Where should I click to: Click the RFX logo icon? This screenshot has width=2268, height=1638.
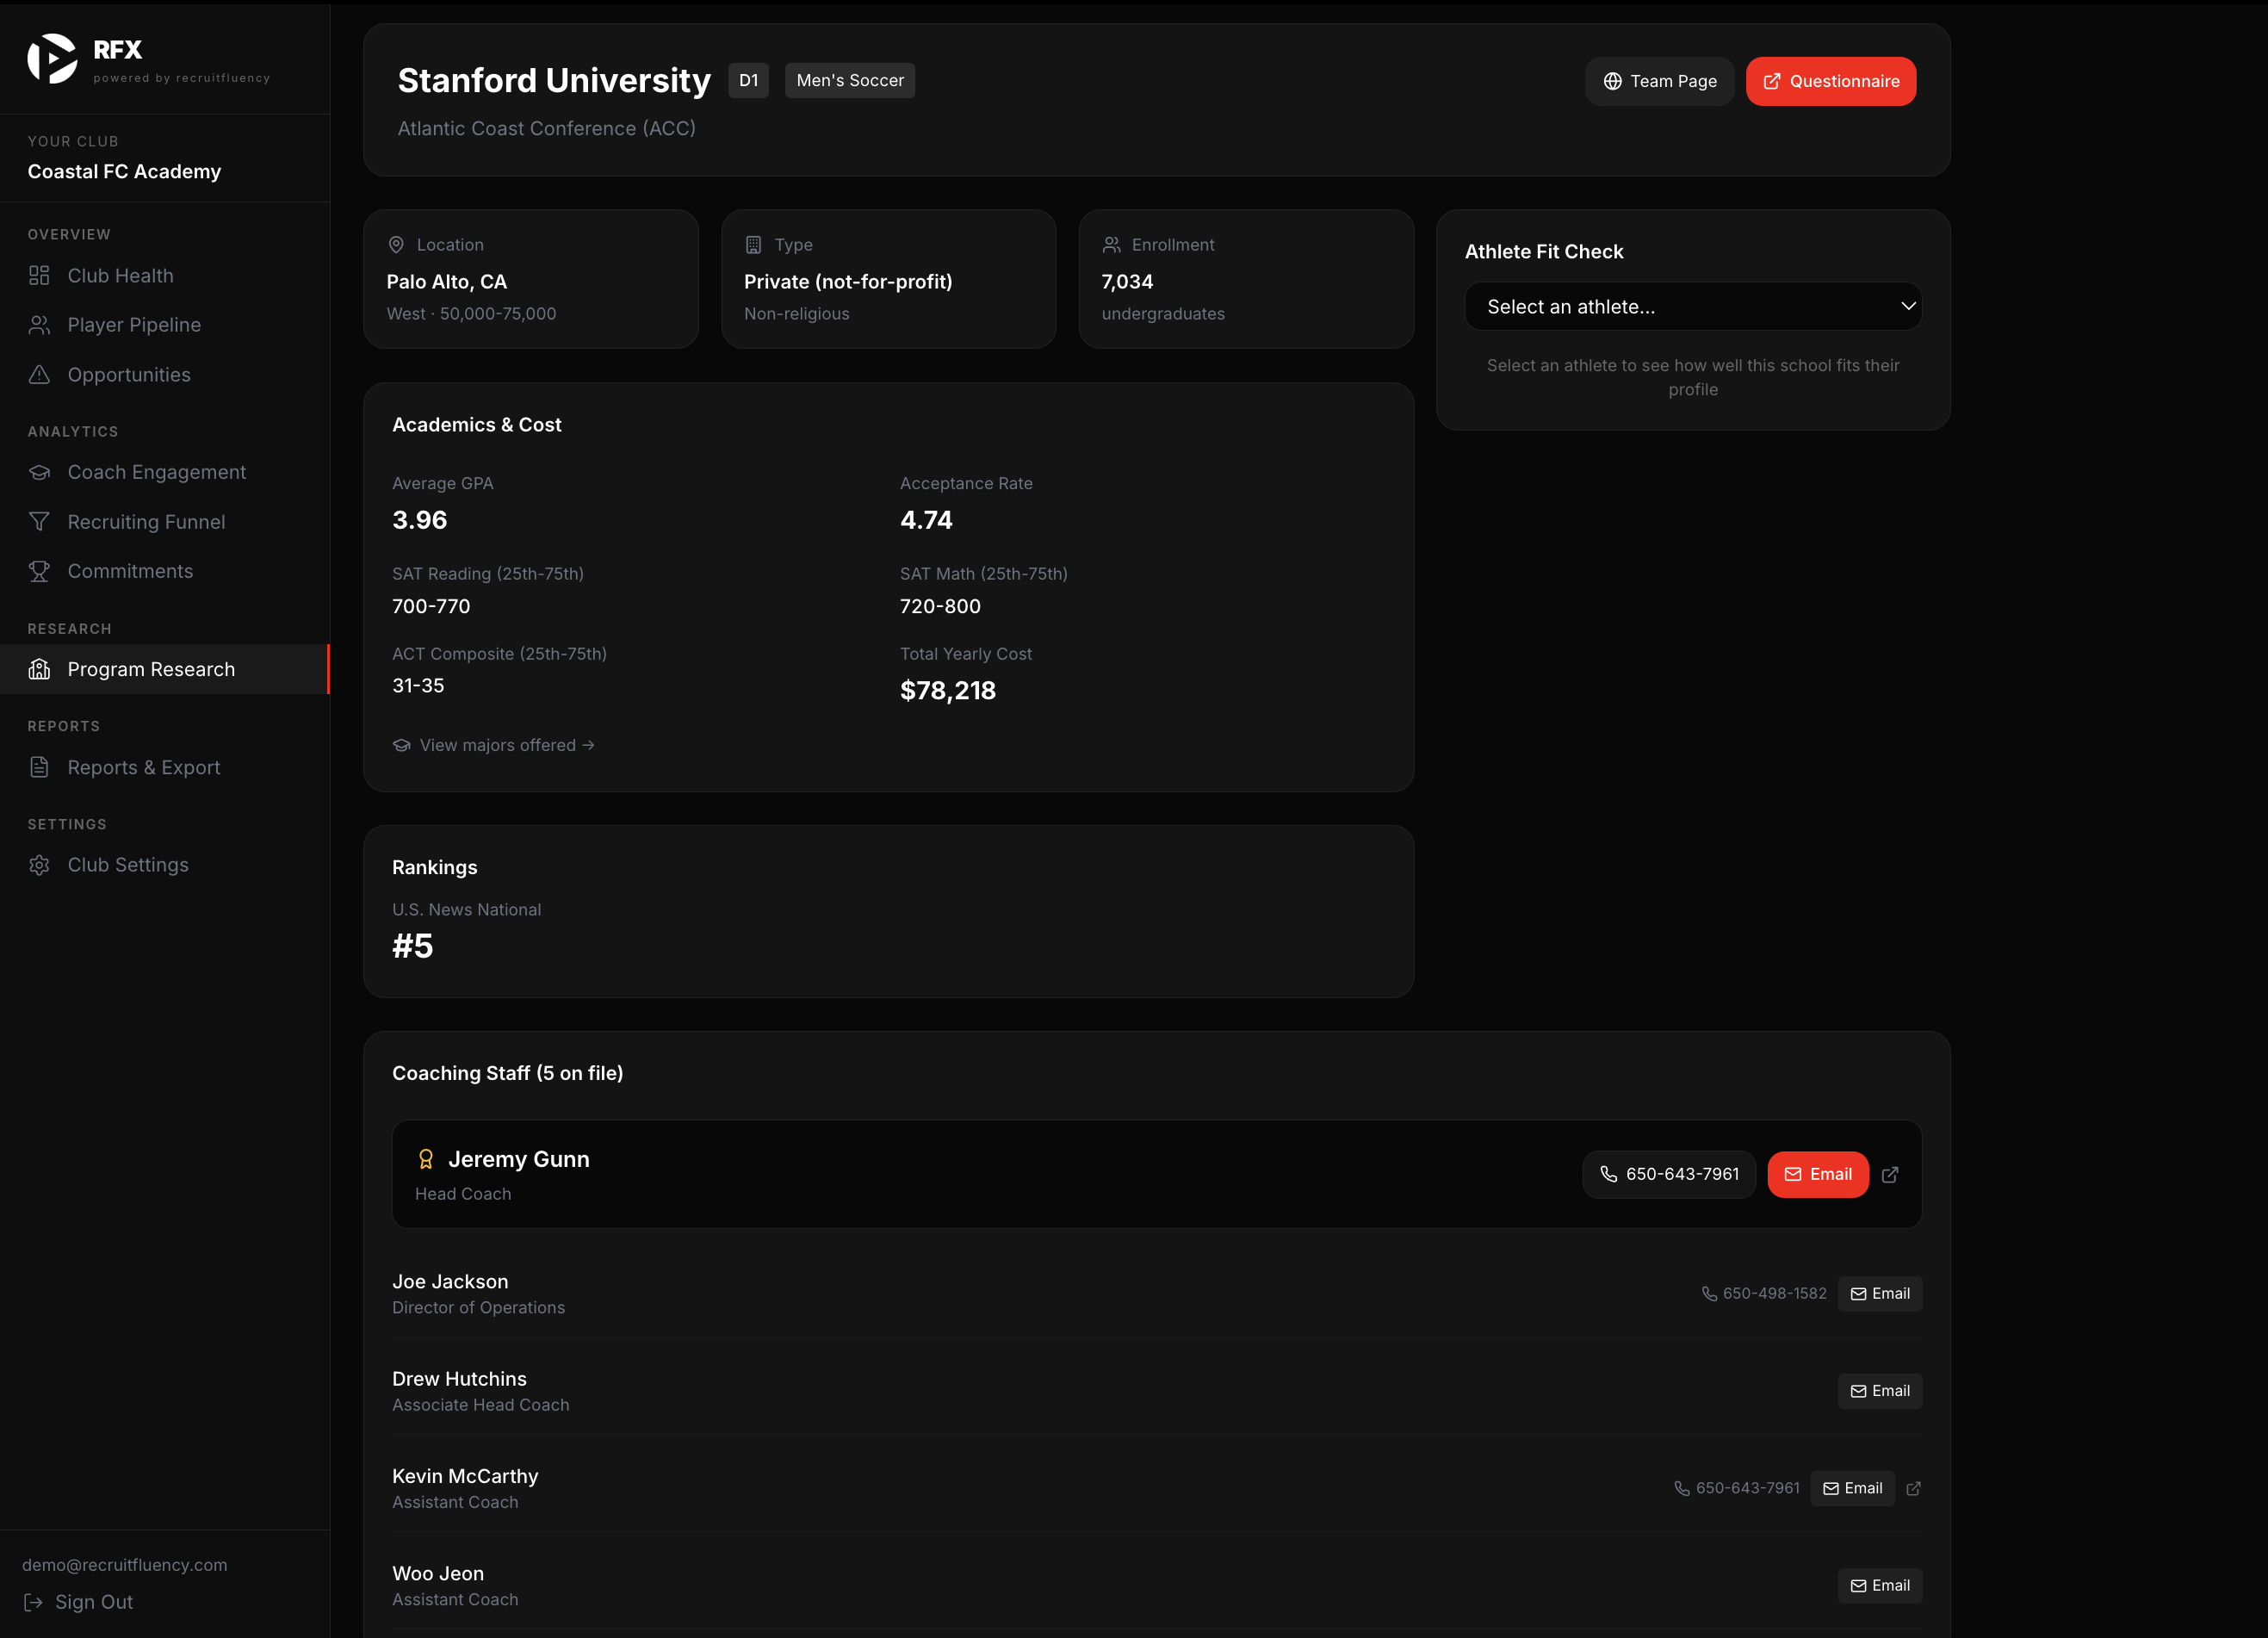[52, 59]
